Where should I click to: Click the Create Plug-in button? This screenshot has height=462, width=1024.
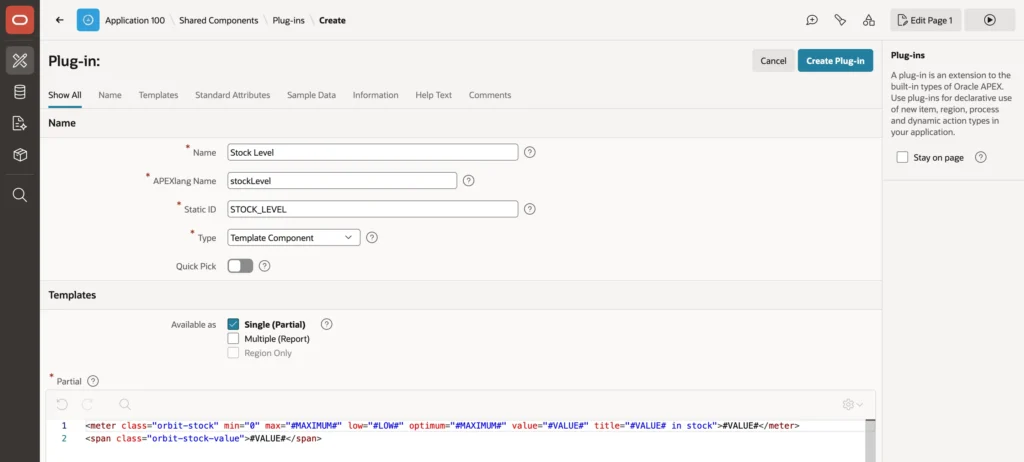coord(835,61)
